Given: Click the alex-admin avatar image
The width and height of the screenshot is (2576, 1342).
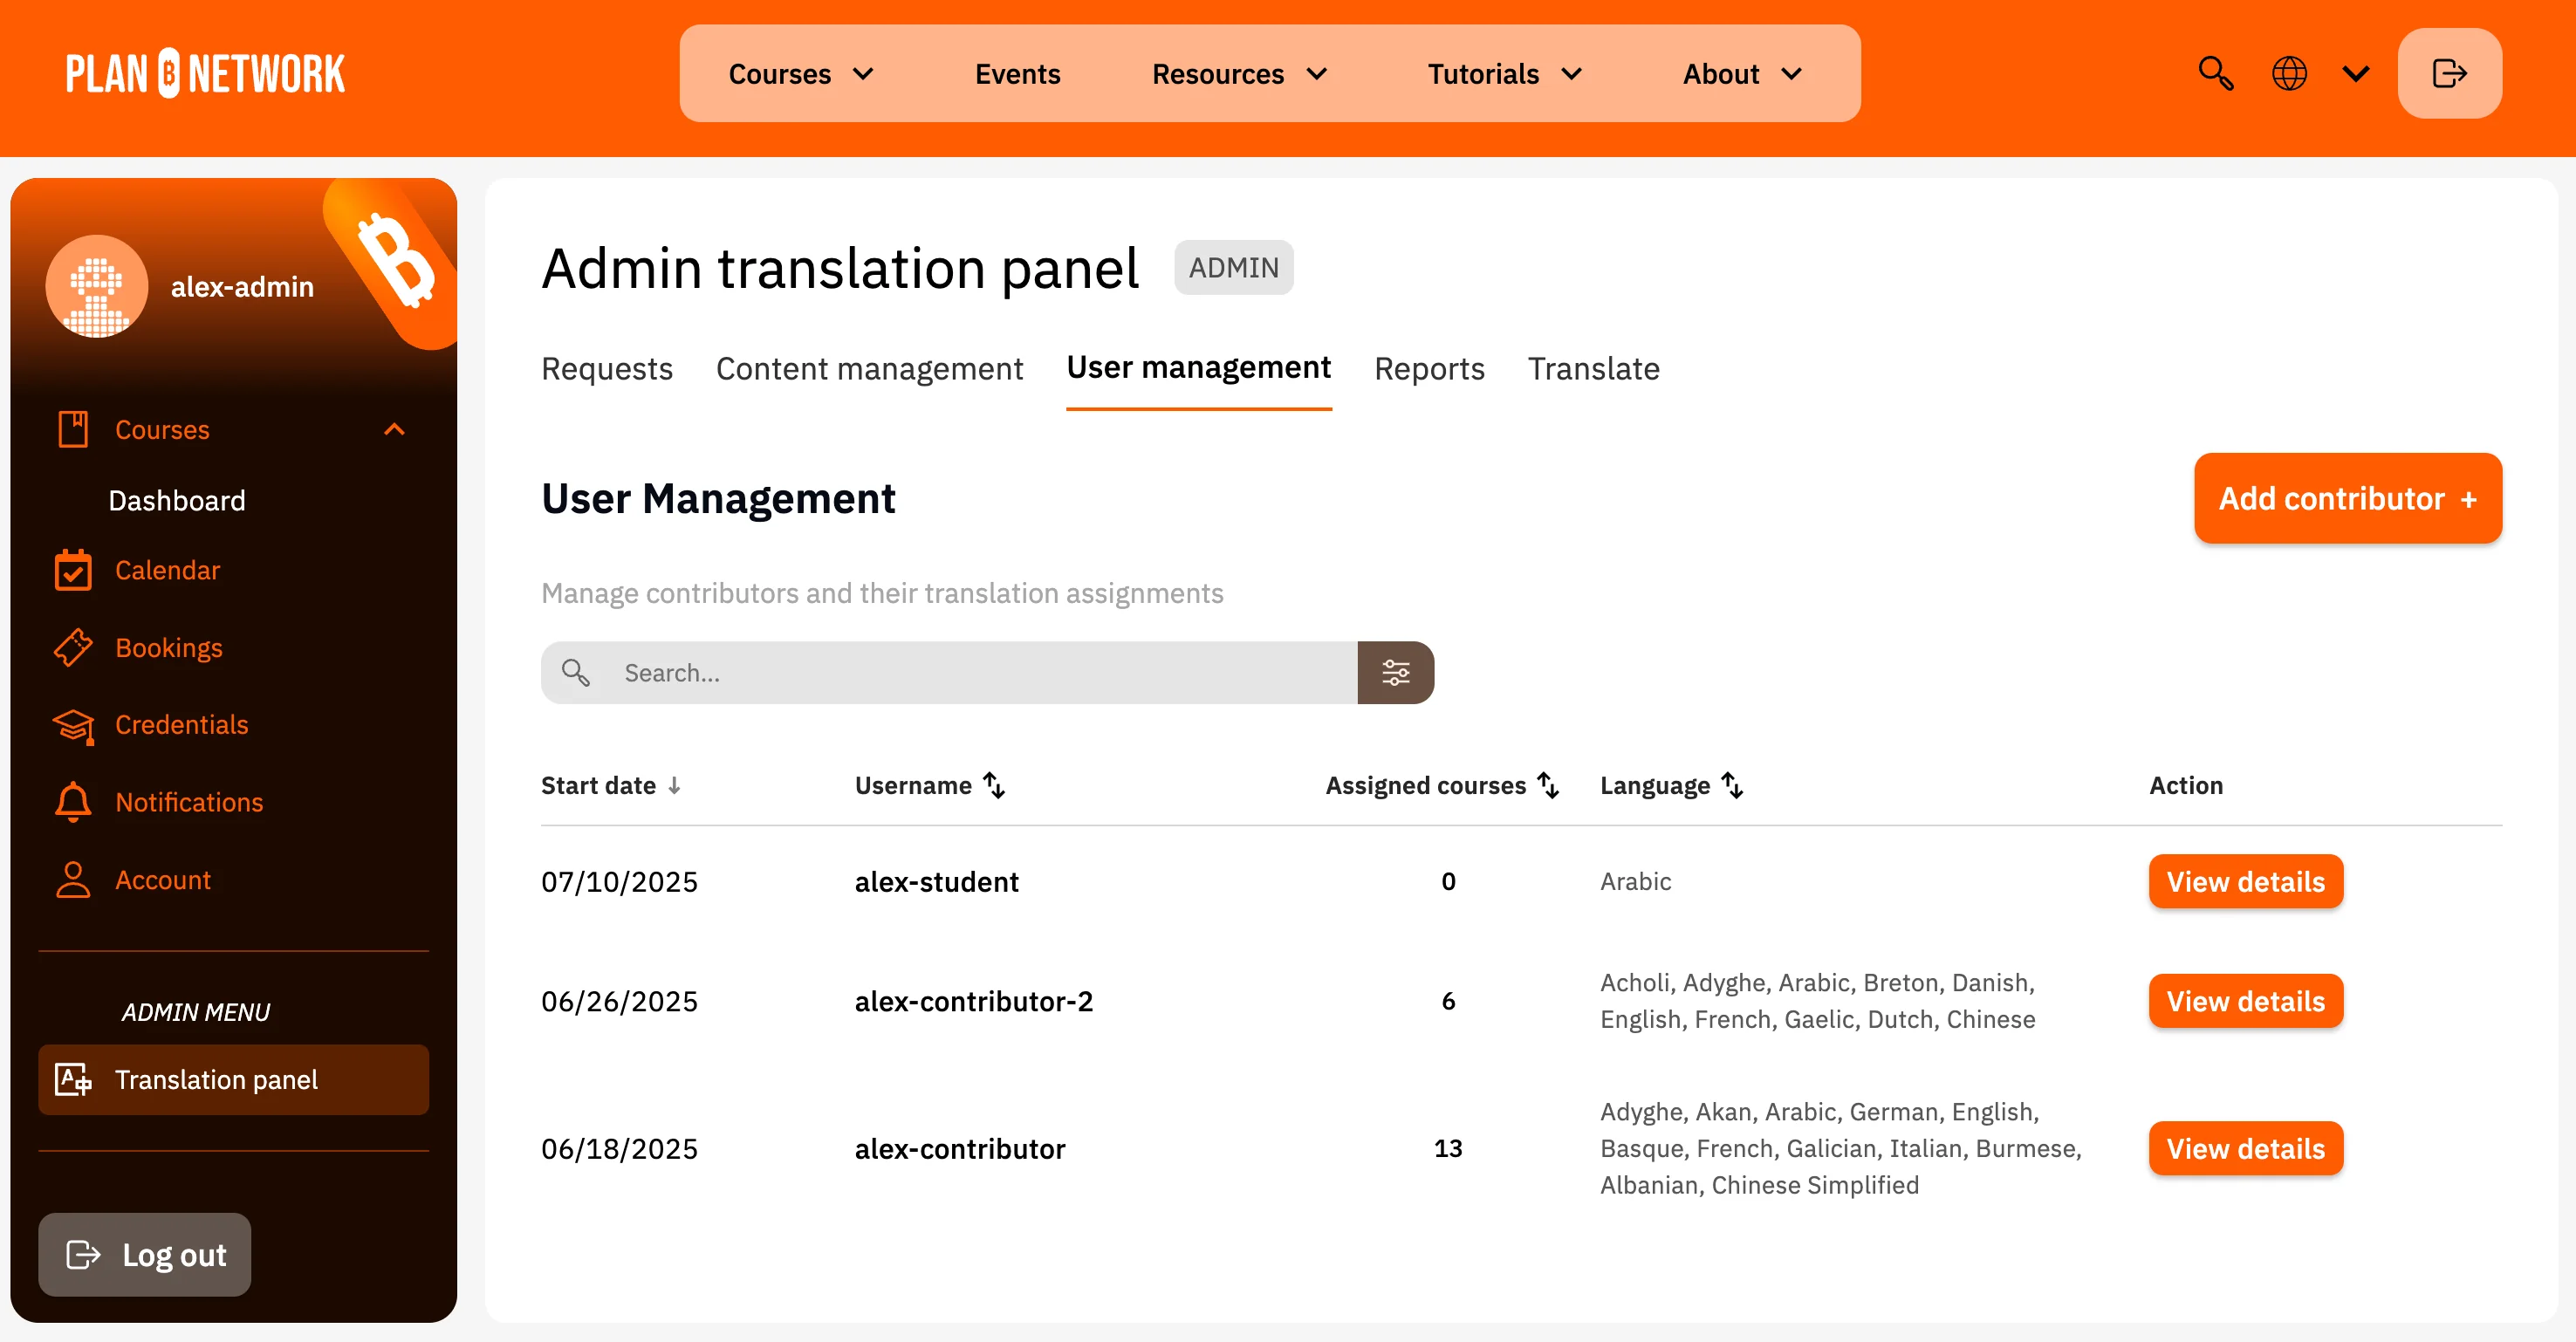Looking at the screenshot, I should 97,286.
